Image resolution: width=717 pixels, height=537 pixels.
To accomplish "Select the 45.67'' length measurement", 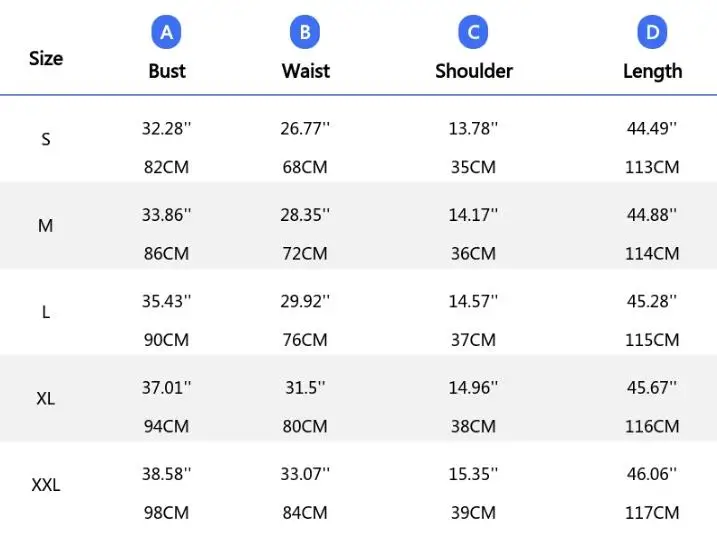I will (x=652, y=387).
